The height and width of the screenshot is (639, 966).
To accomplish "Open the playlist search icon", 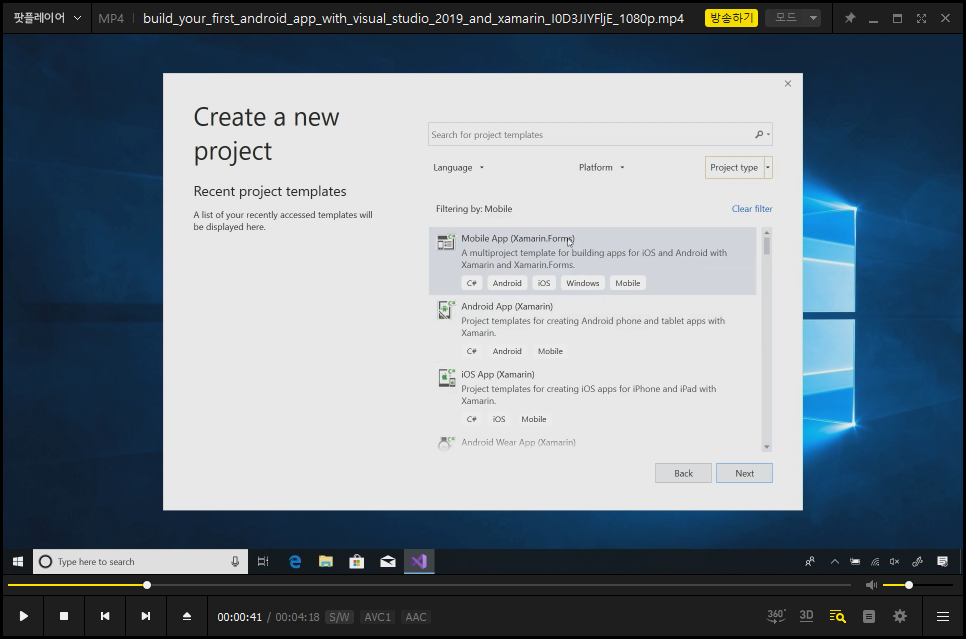I will tap(837, 616).
